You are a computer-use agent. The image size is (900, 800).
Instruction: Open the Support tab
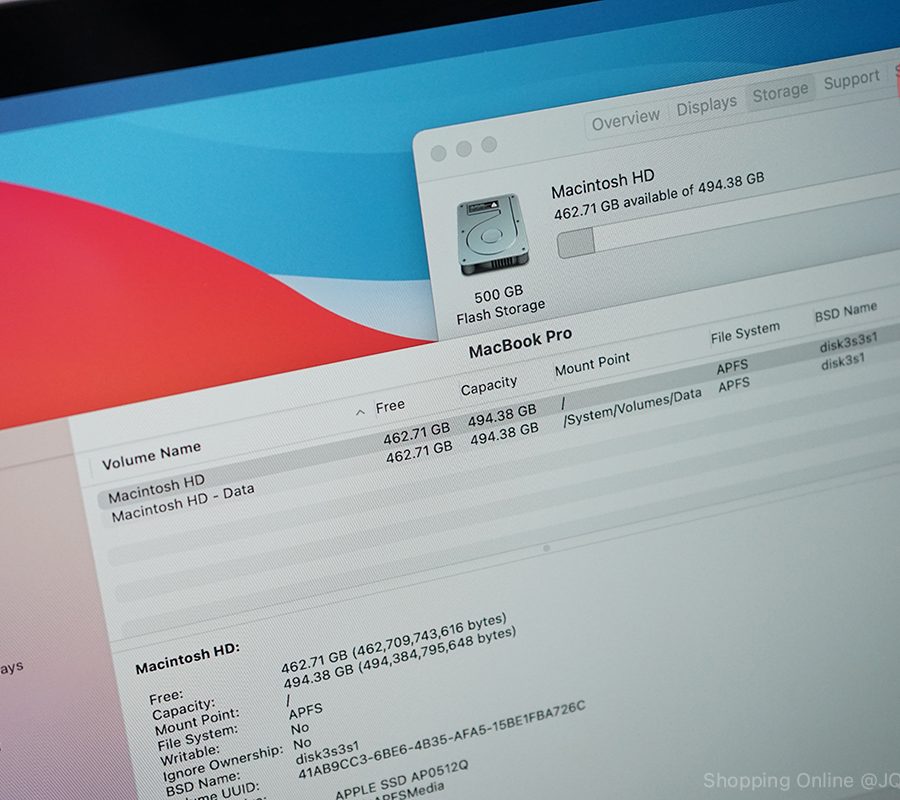coord(851,80)
